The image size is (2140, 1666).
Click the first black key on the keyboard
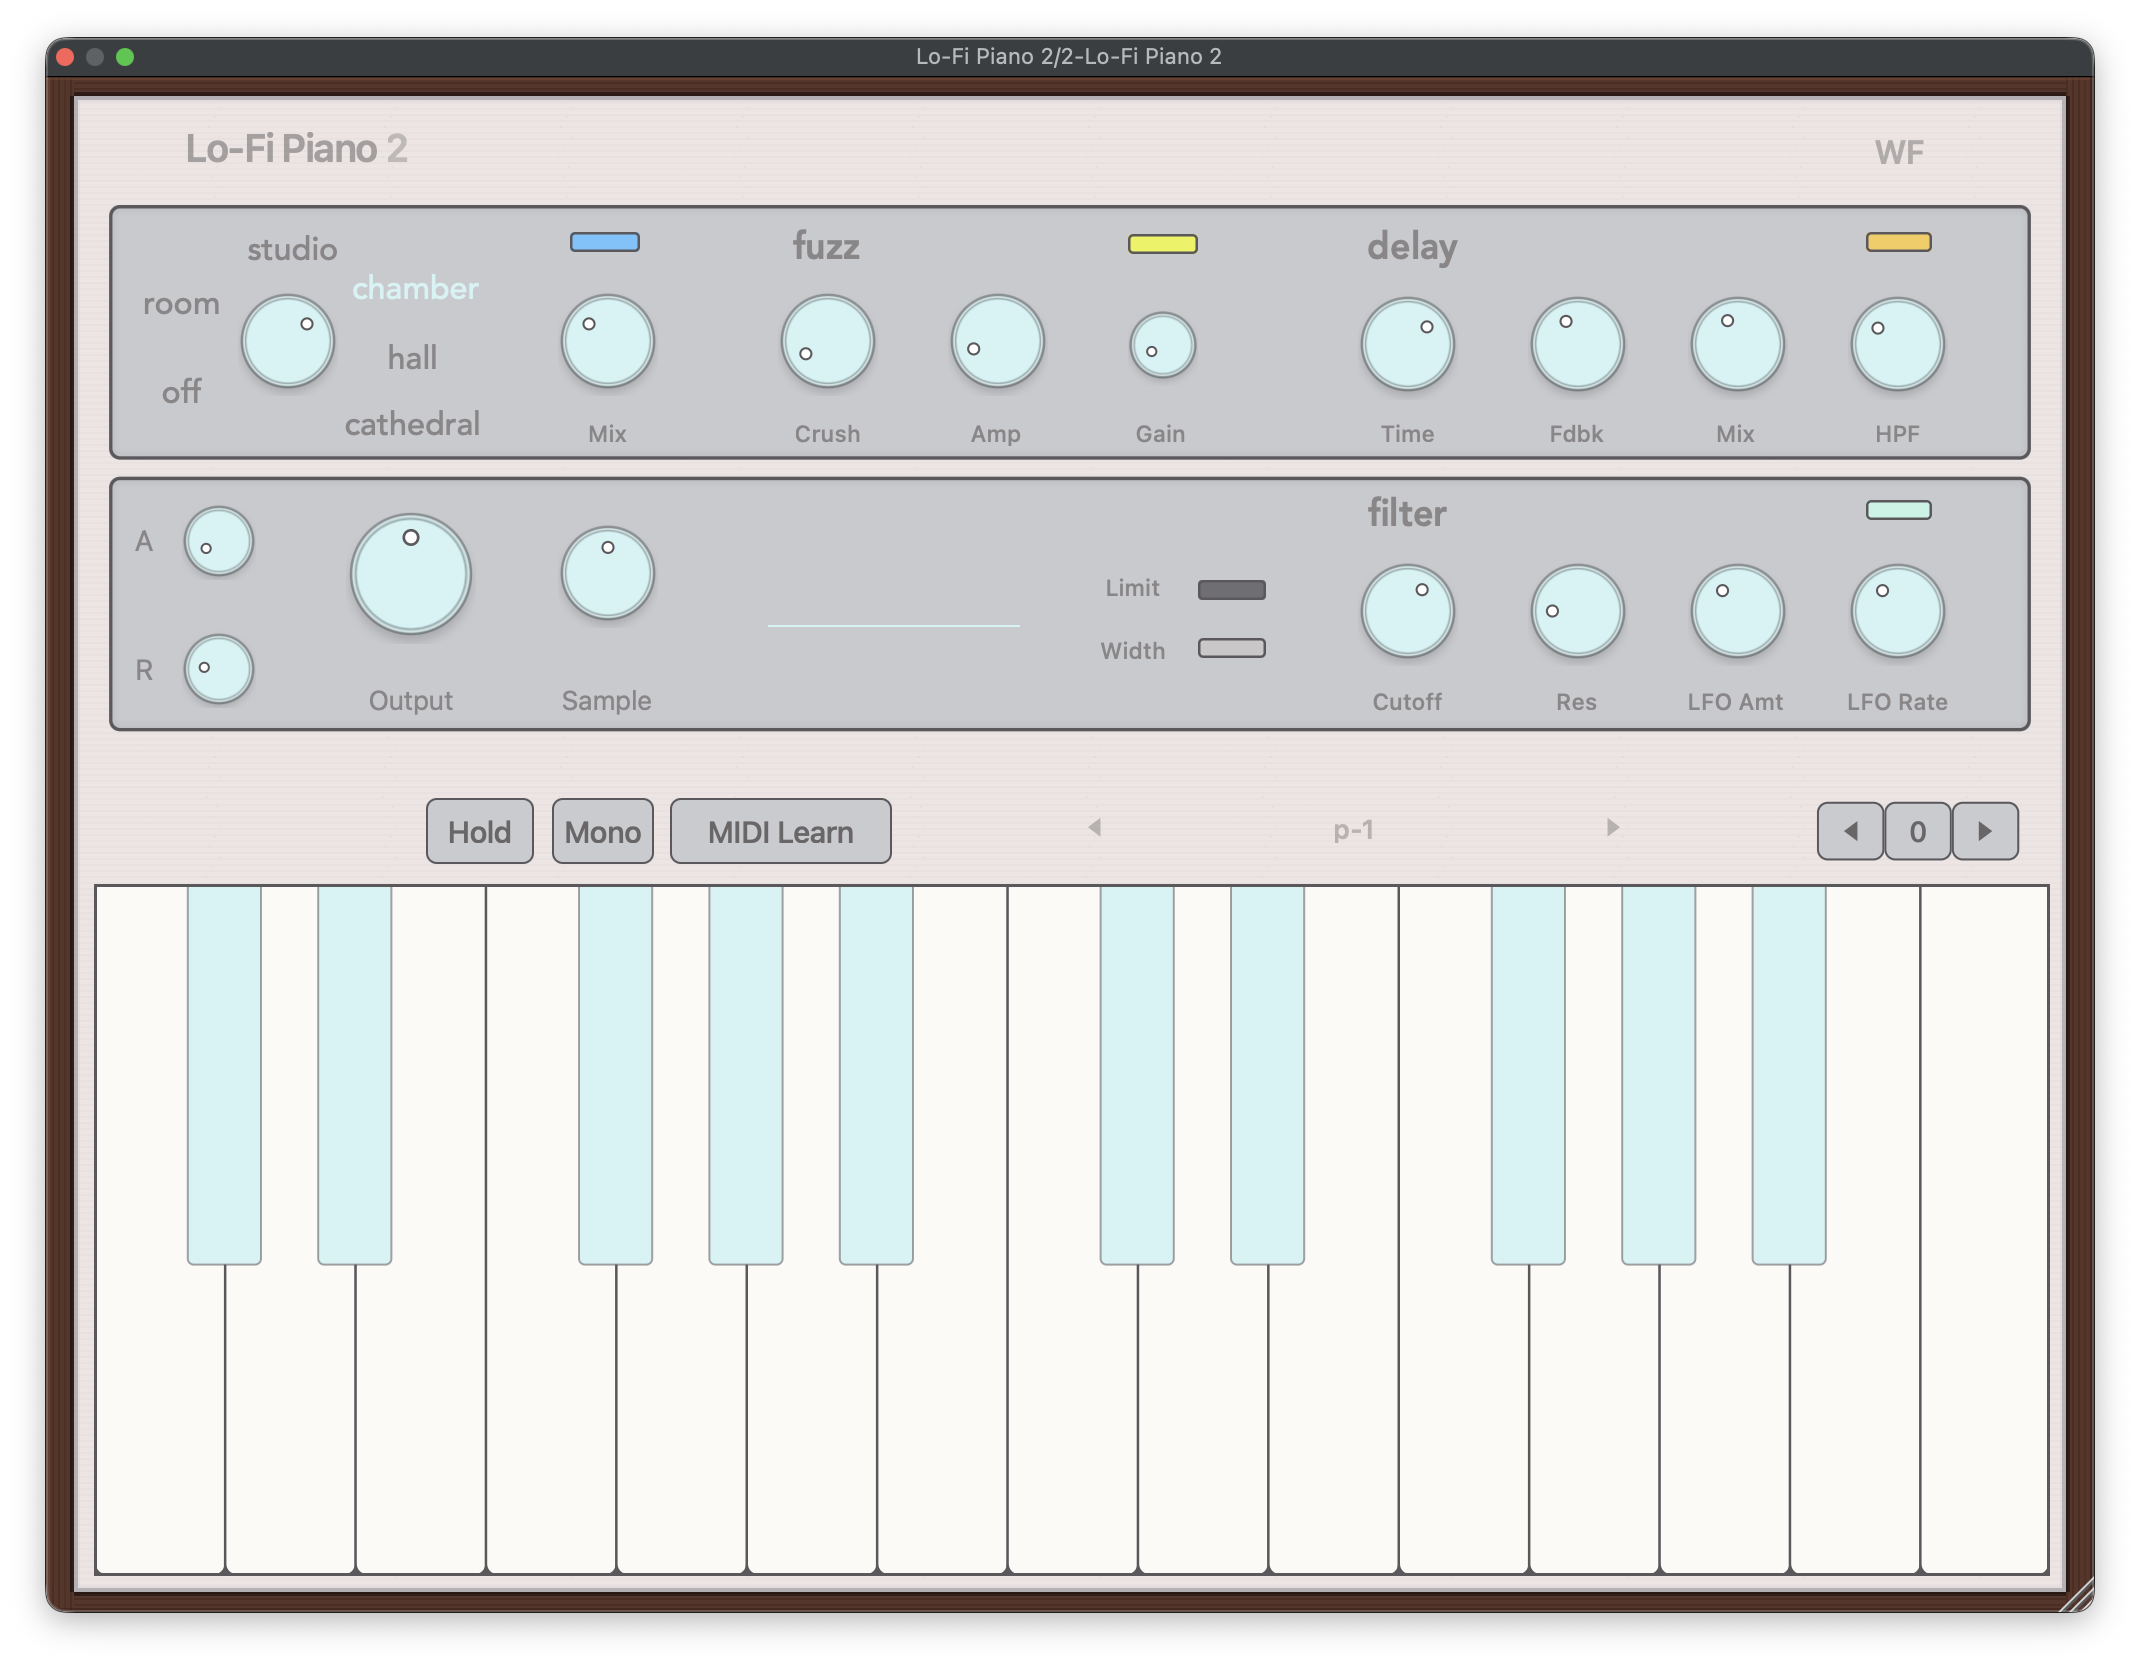pos(224,1074)
